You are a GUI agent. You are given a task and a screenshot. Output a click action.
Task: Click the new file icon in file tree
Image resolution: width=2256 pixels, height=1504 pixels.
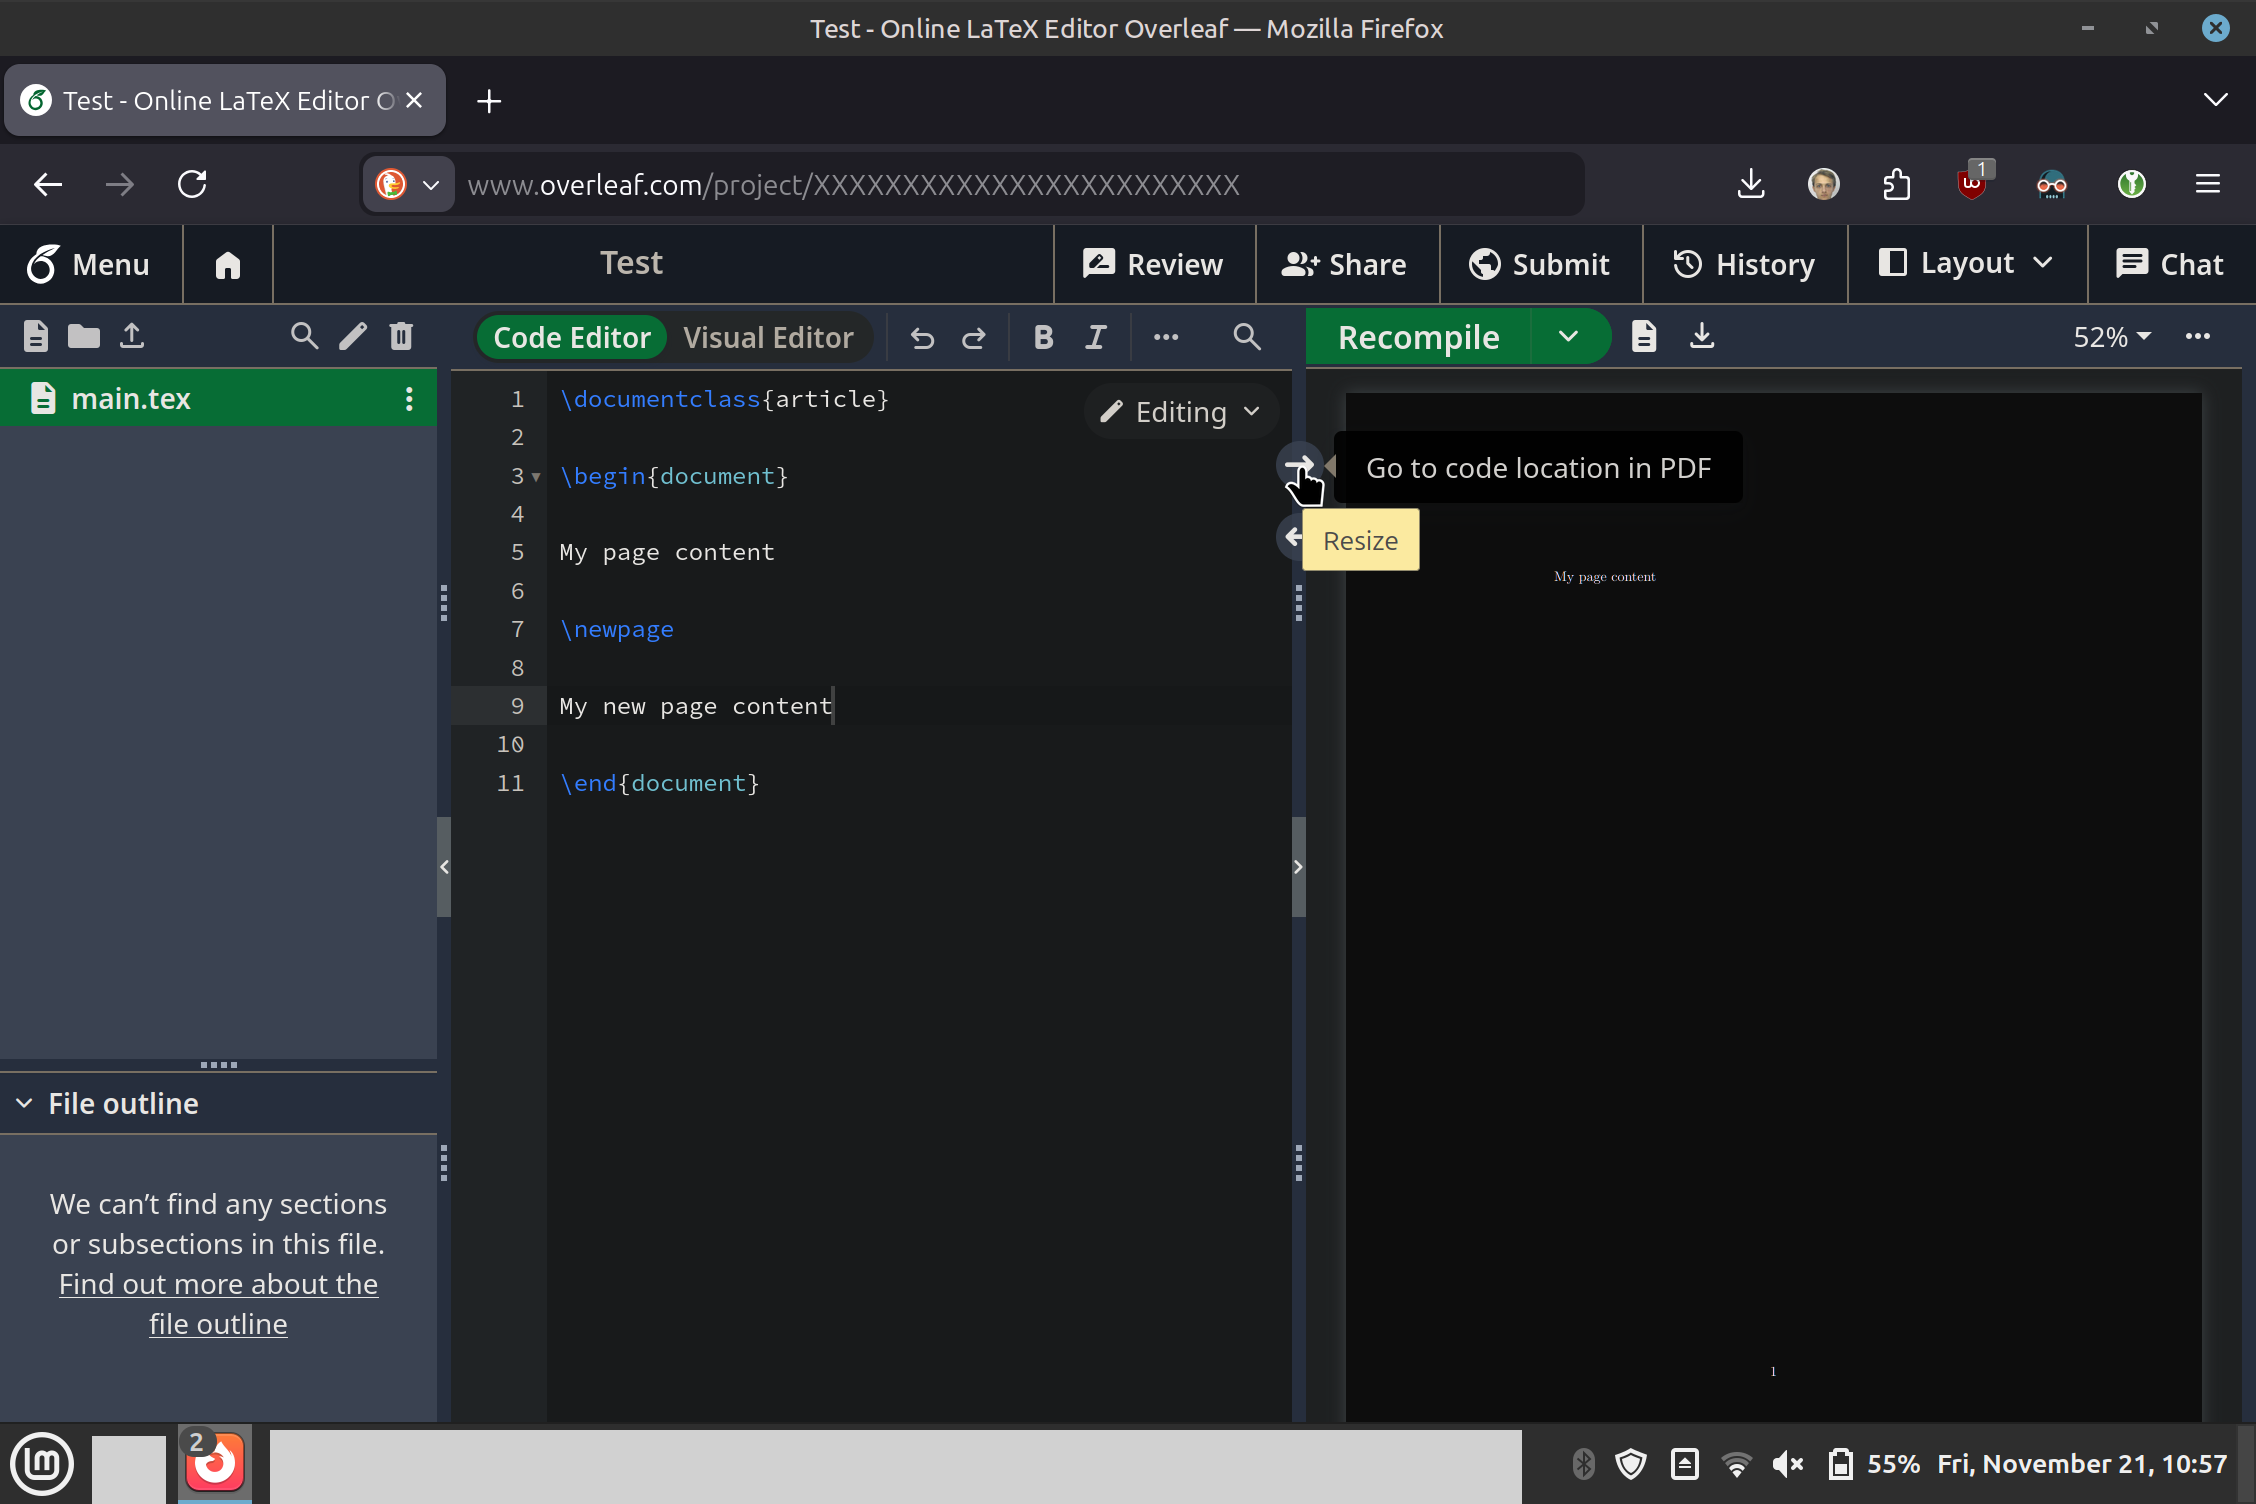(36, 336)
